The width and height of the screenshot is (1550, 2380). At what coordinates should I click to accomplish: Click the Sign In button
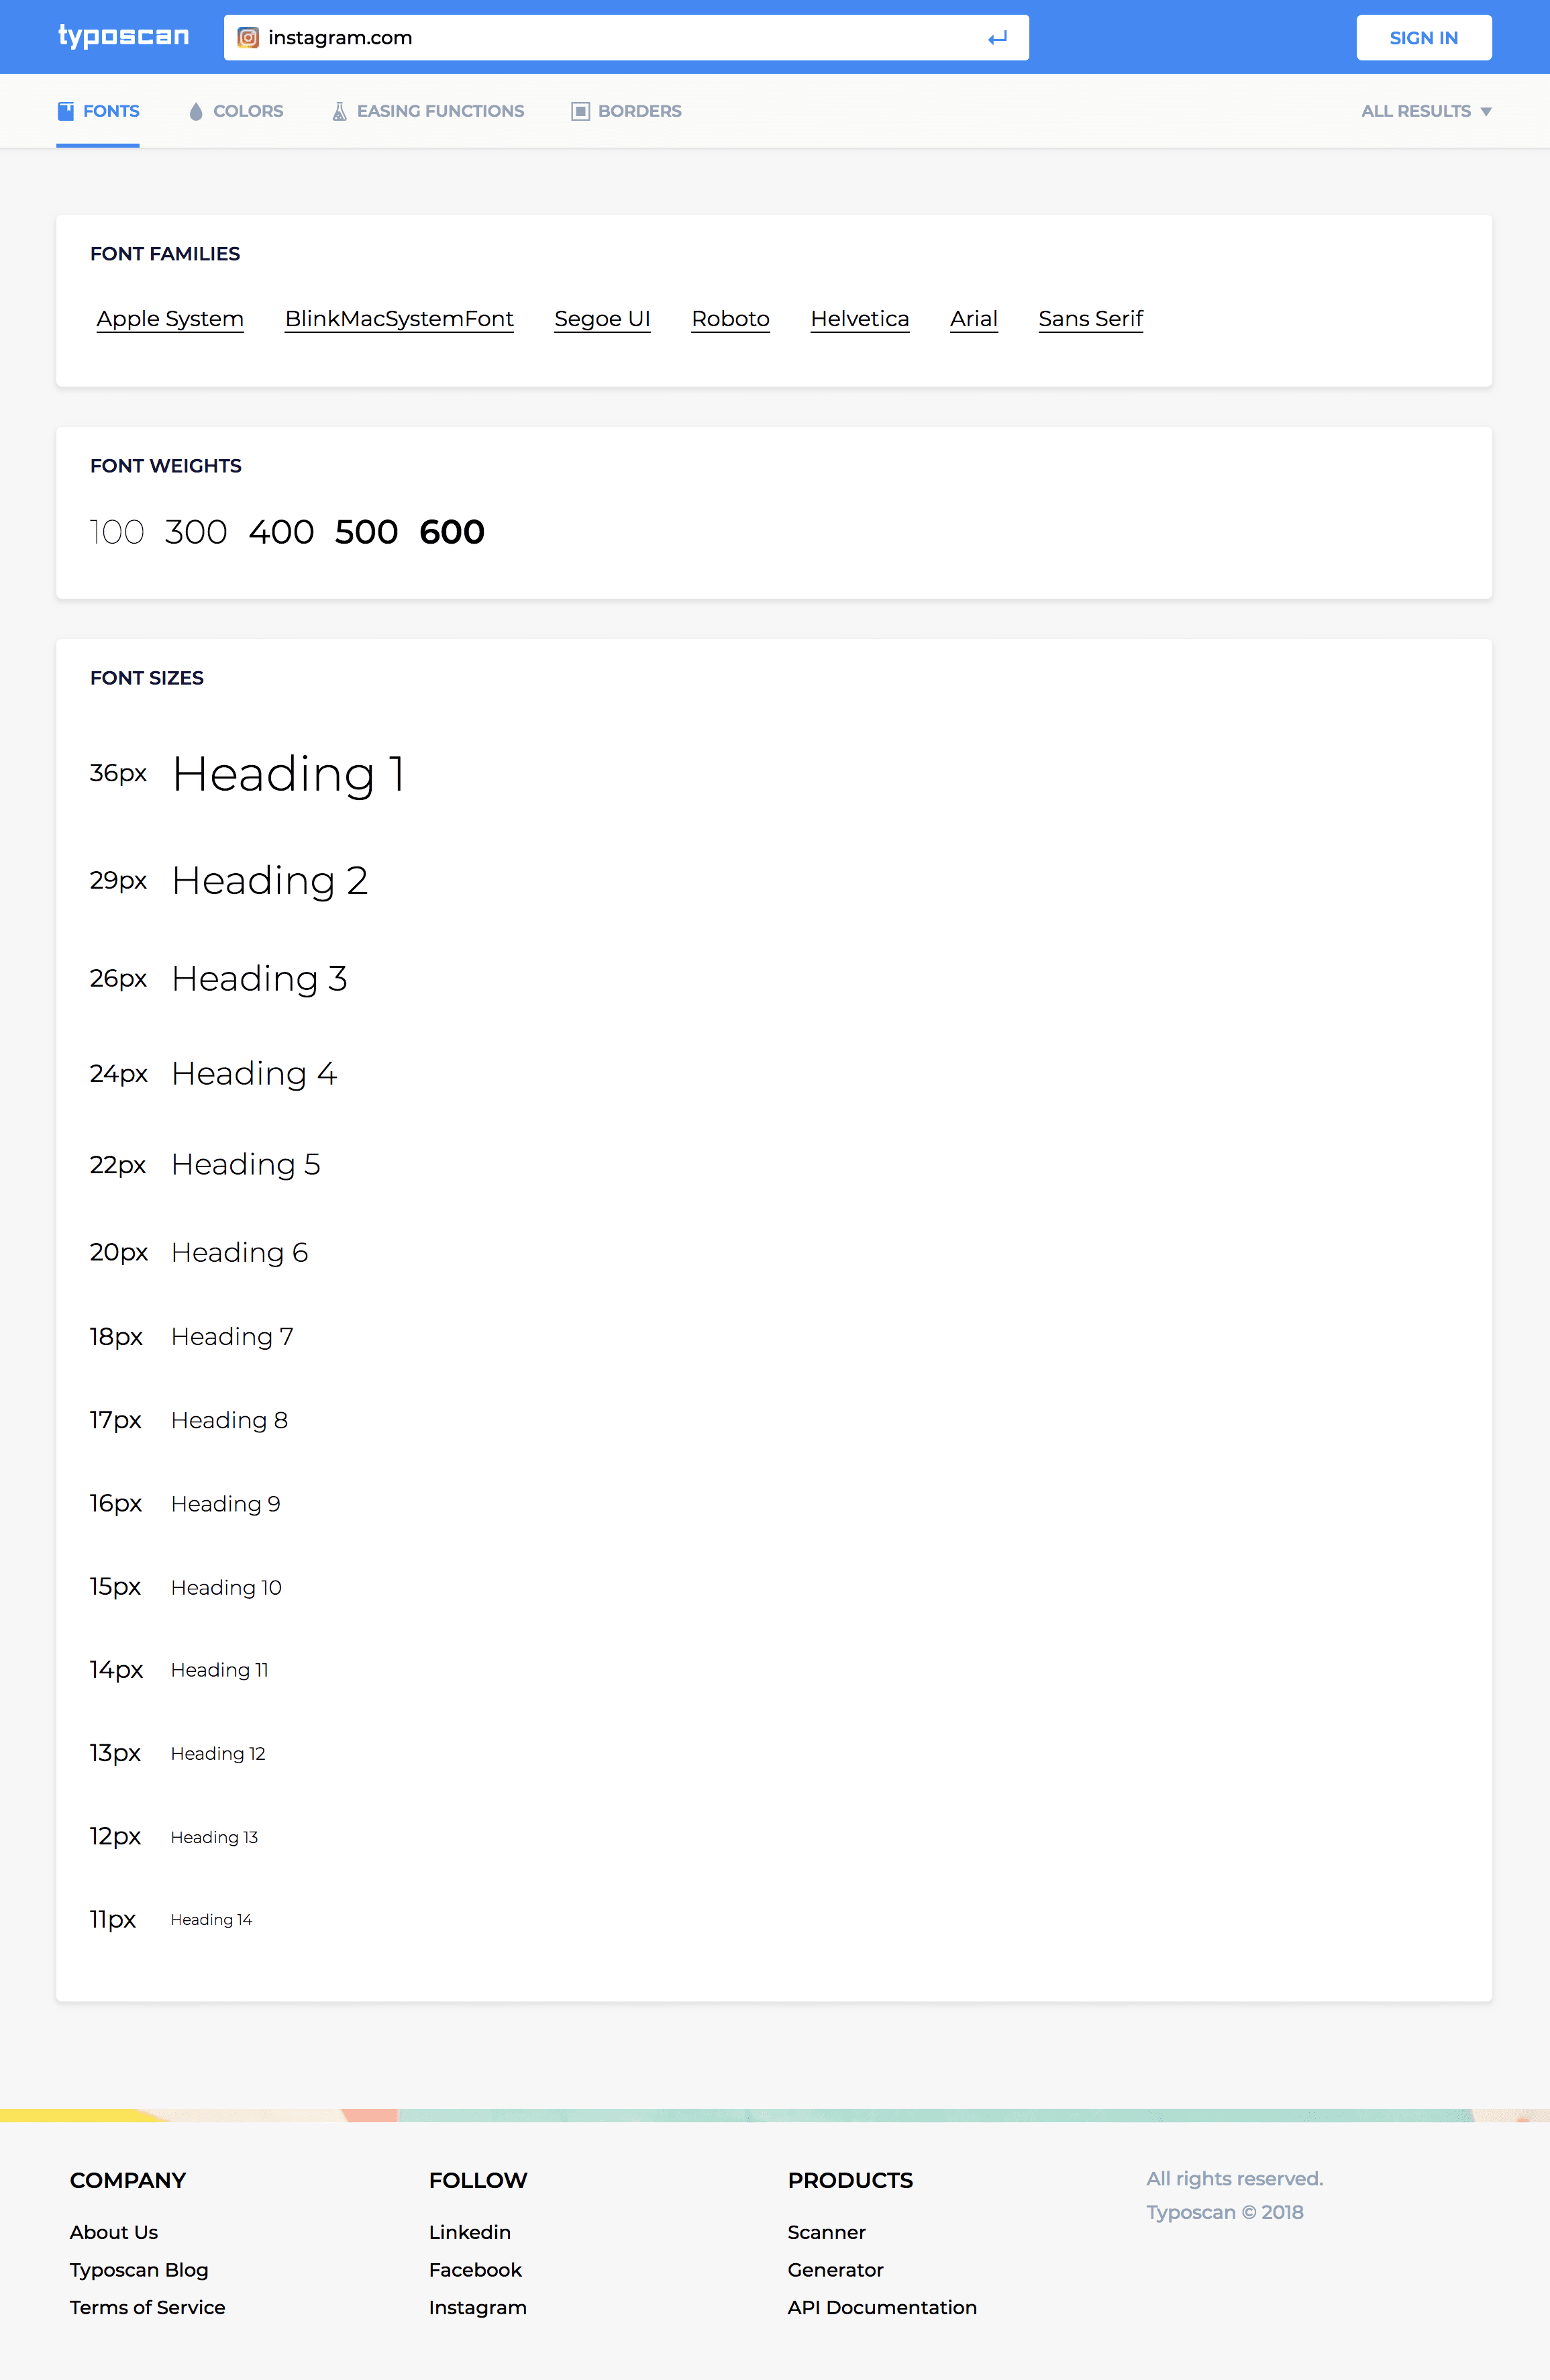click(x=1423, y=38)
